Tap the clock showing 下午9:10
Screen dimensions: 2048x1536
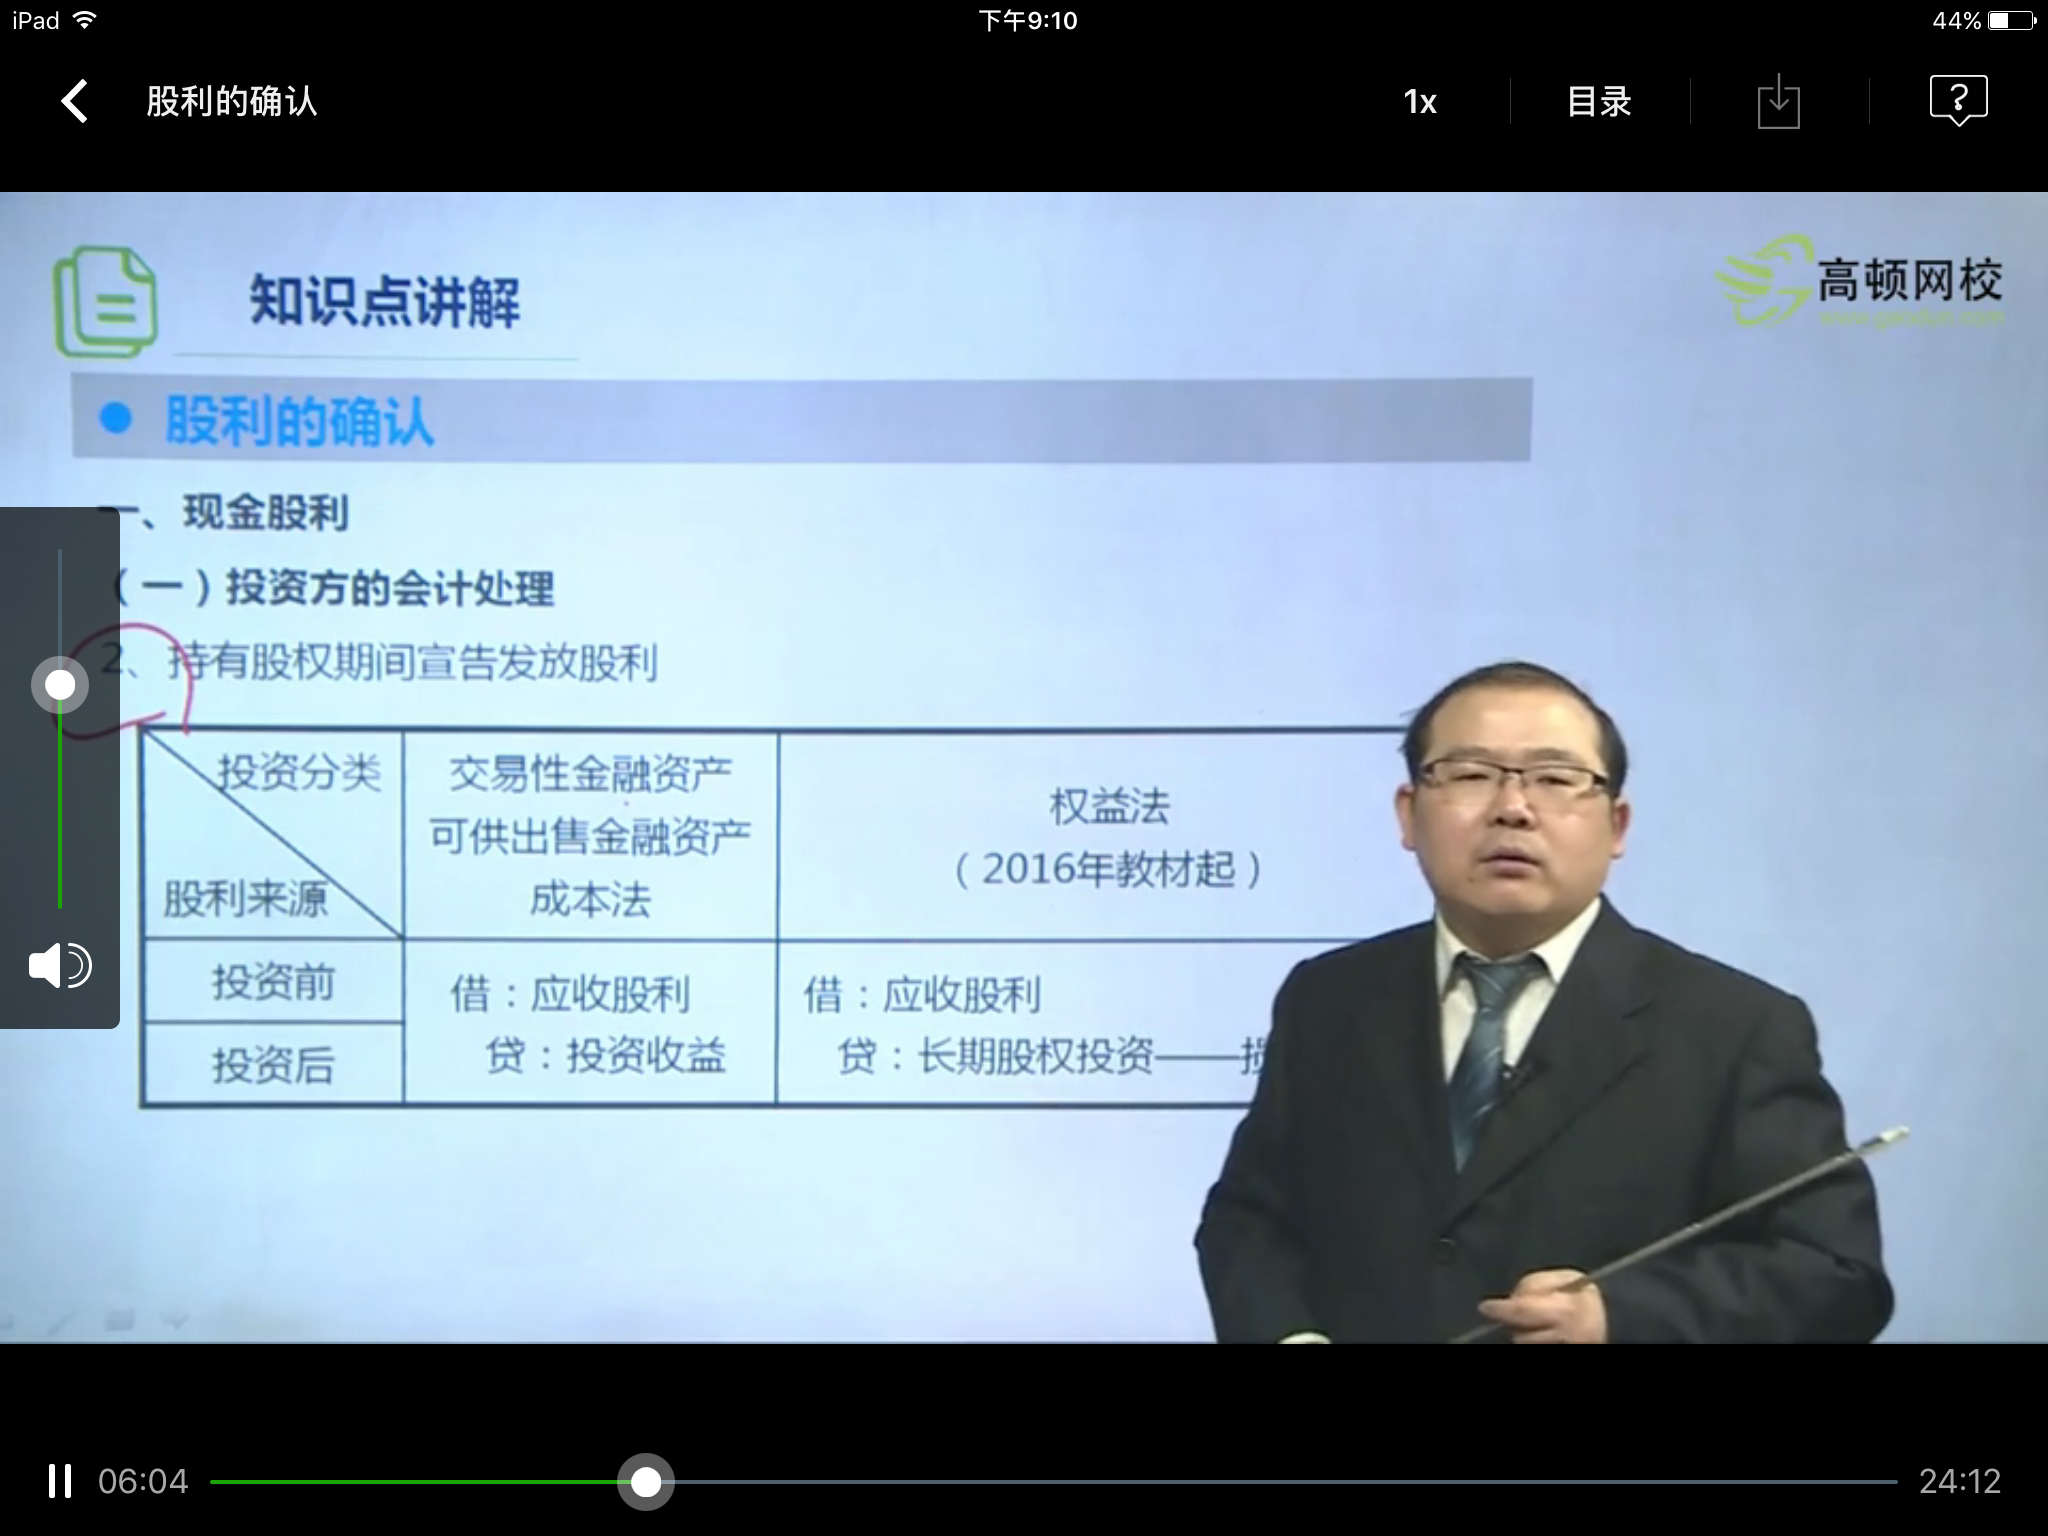click(1029, 18)
